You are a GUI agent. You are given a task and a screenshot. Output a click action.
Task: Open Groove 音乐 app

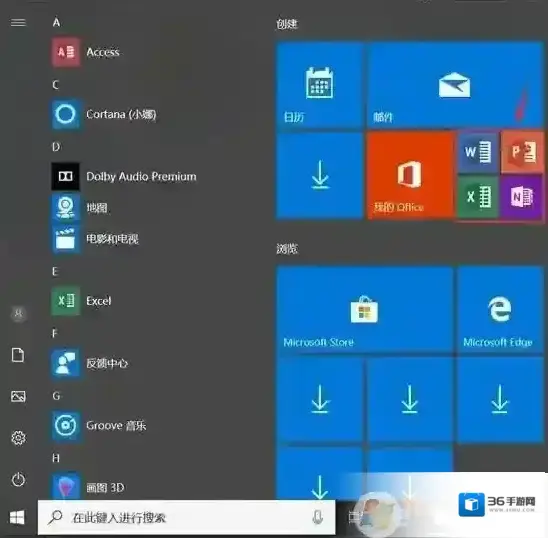point(99,425)
